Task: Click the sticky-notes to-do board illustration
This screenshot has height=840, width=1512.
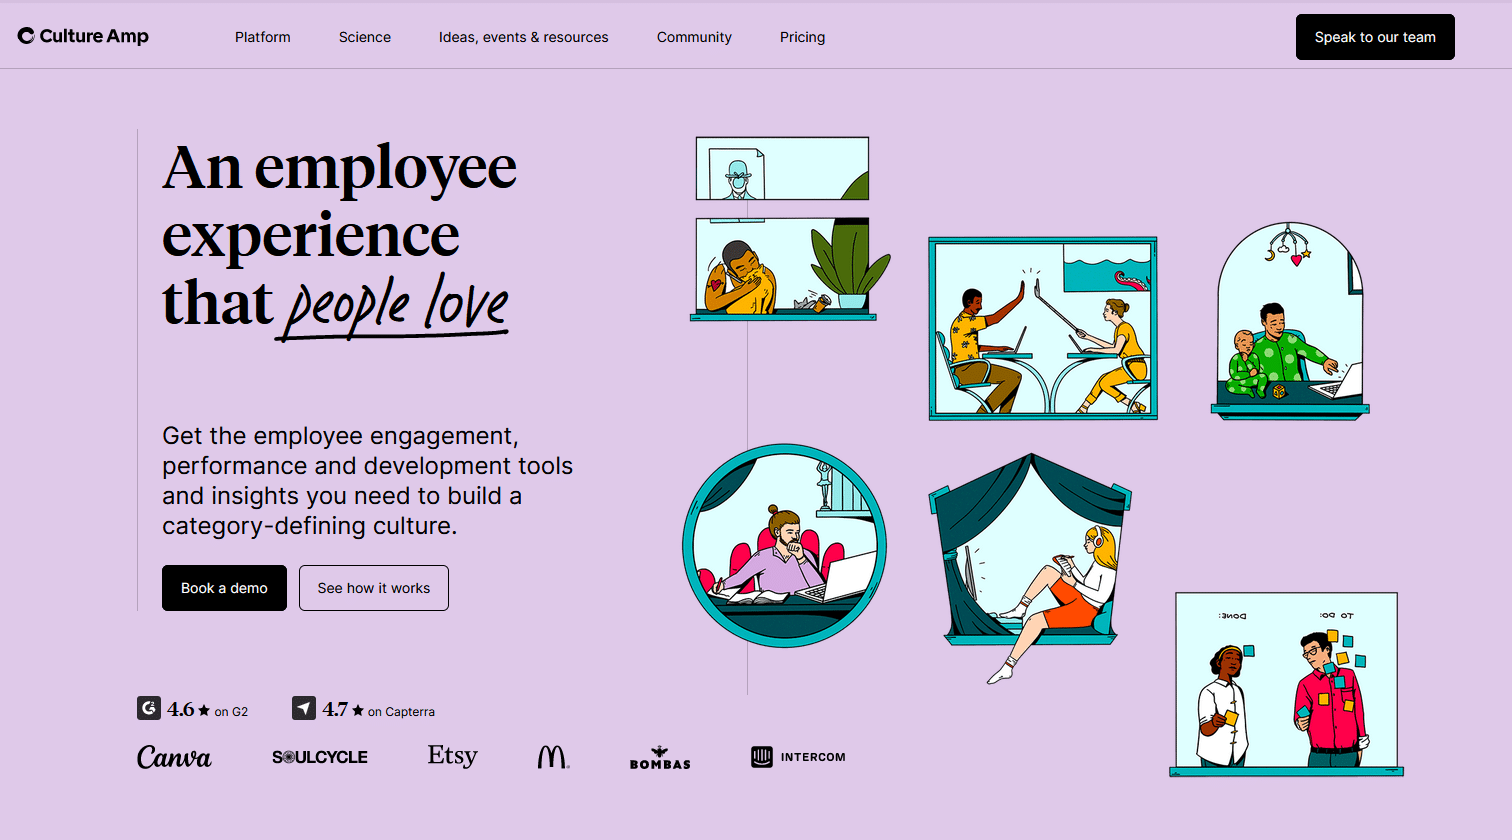Action: pos(1286,685)
